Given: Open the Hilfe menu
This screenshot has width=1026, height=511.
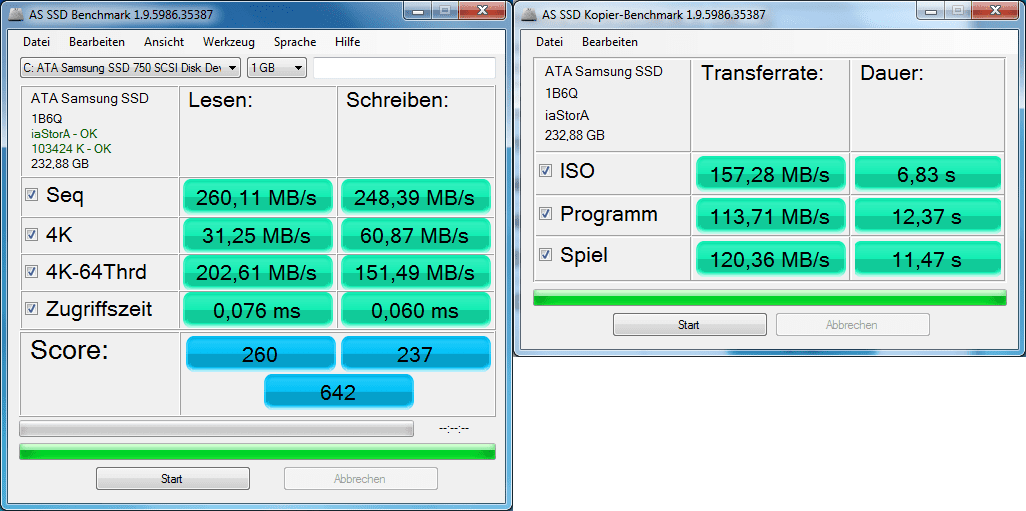Looking at the screenshot, I should pos(347,42).
